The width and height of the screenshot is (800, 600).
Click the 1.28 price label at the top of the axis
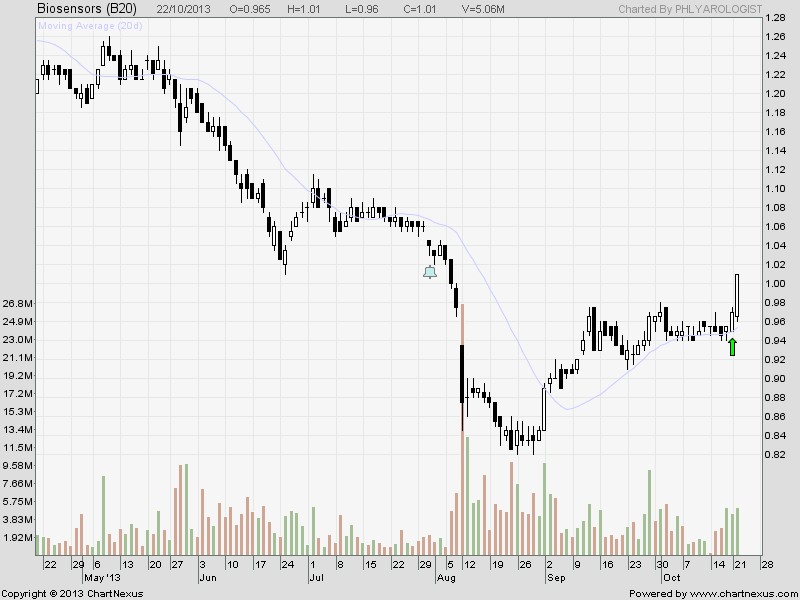pyautogui.click(x=777, y=18)
